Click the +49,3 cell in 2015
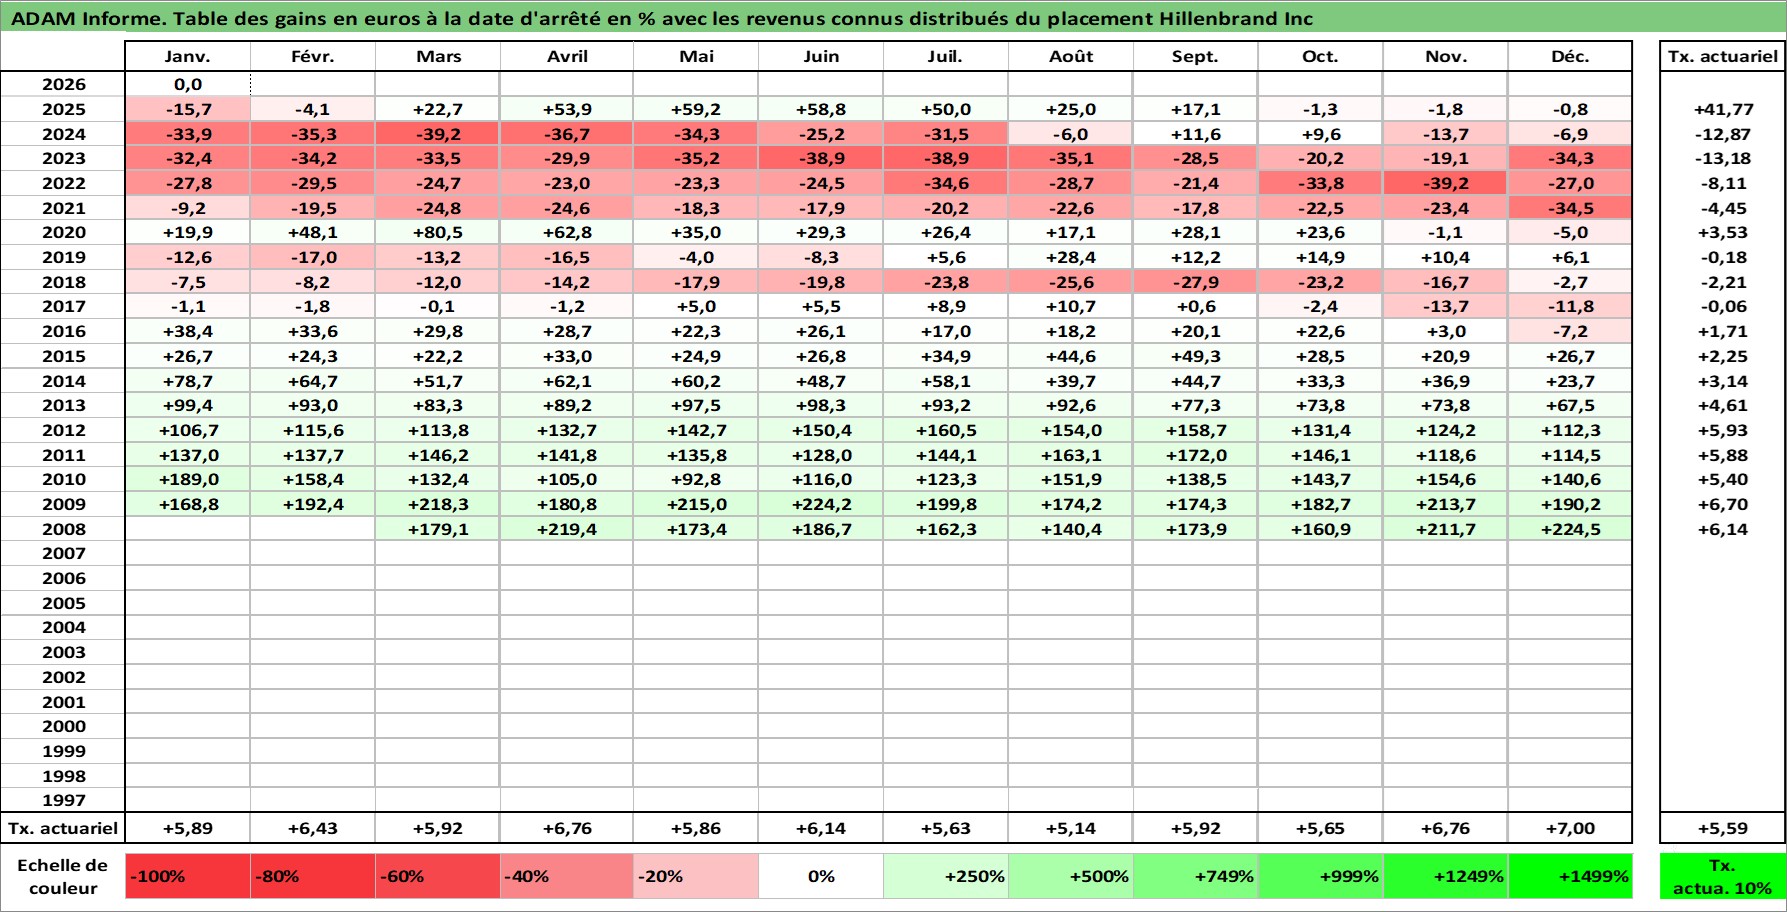 tap(1196, 356)
